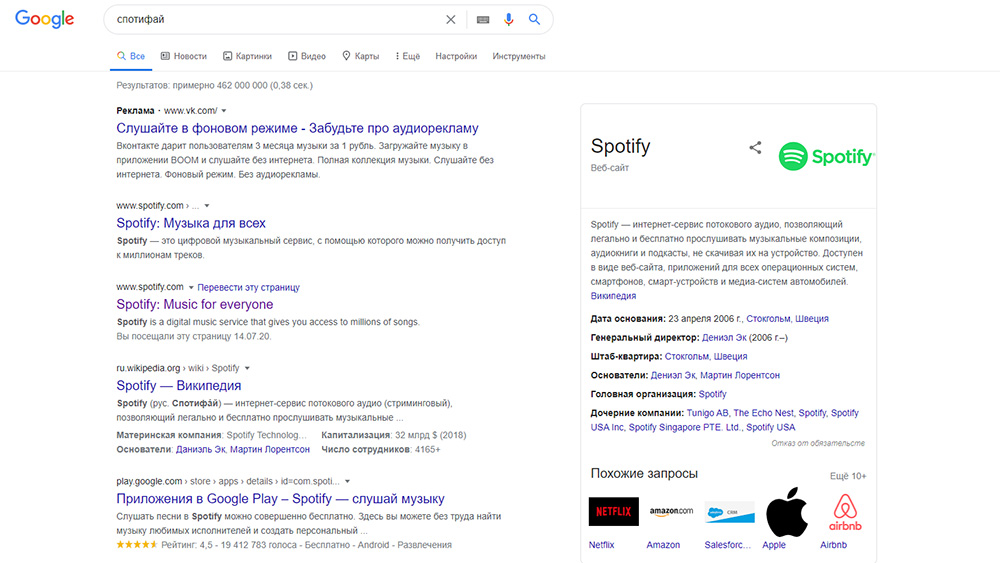The image size is (1000, 563).
Task: Click the Google logo
Action: 45,20
